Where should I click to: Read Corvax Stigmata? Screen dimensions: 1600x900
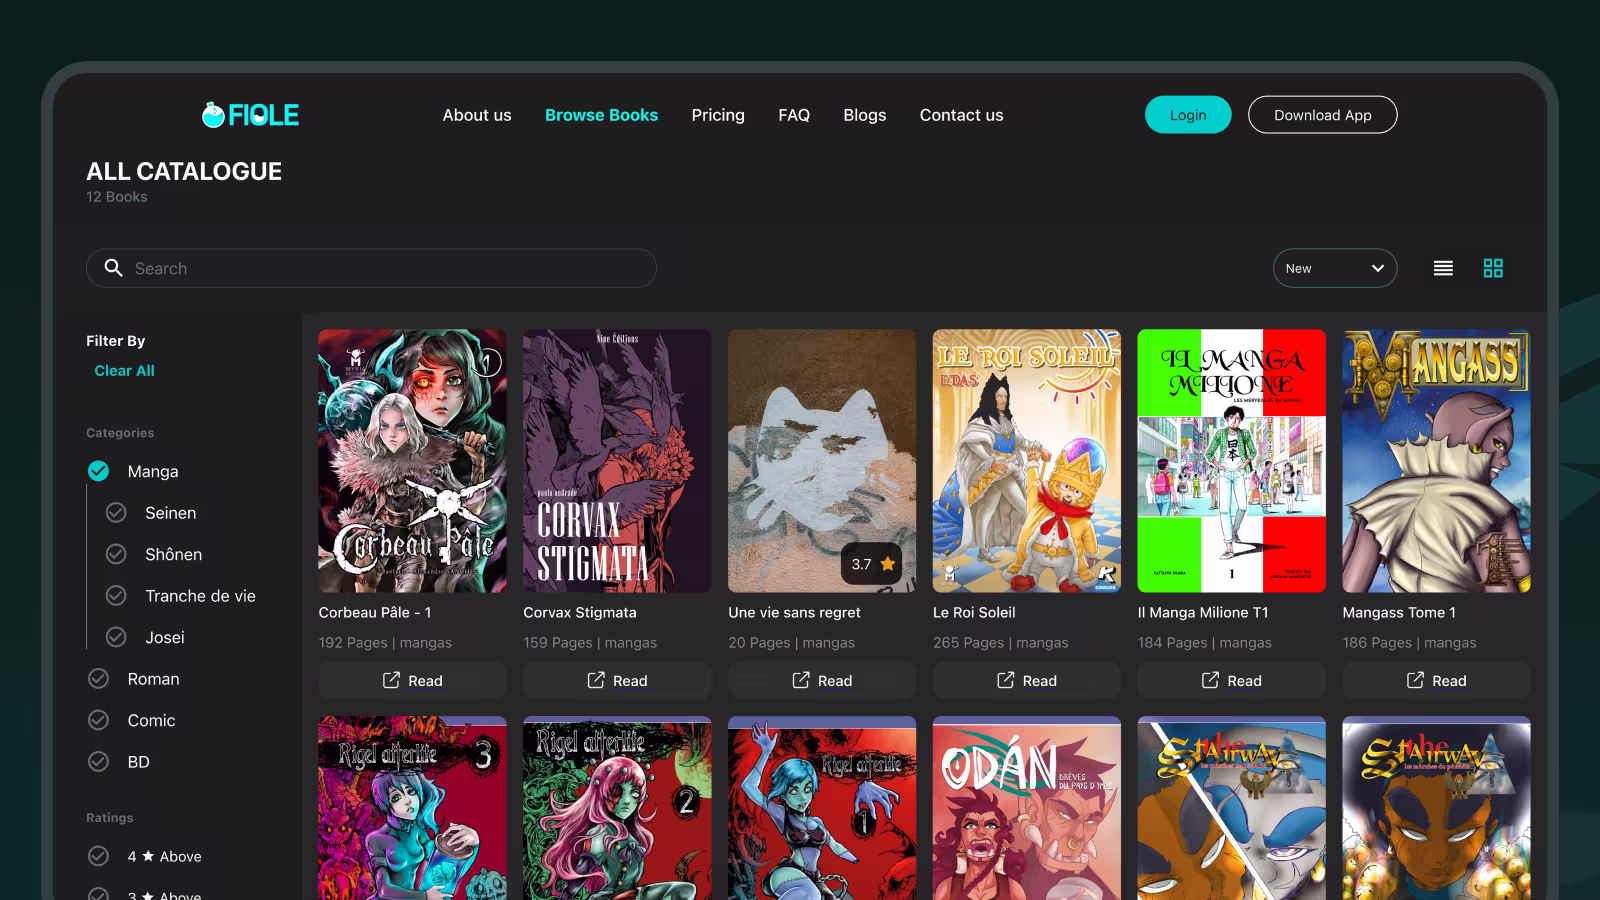[617, 680]
